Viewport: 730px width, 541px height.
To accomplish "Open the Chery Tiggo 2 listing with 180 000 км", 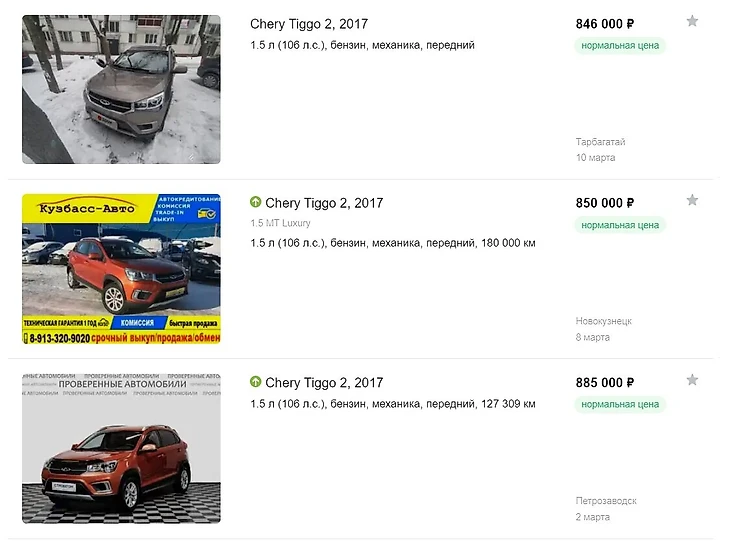I will [x=324, y=203].
